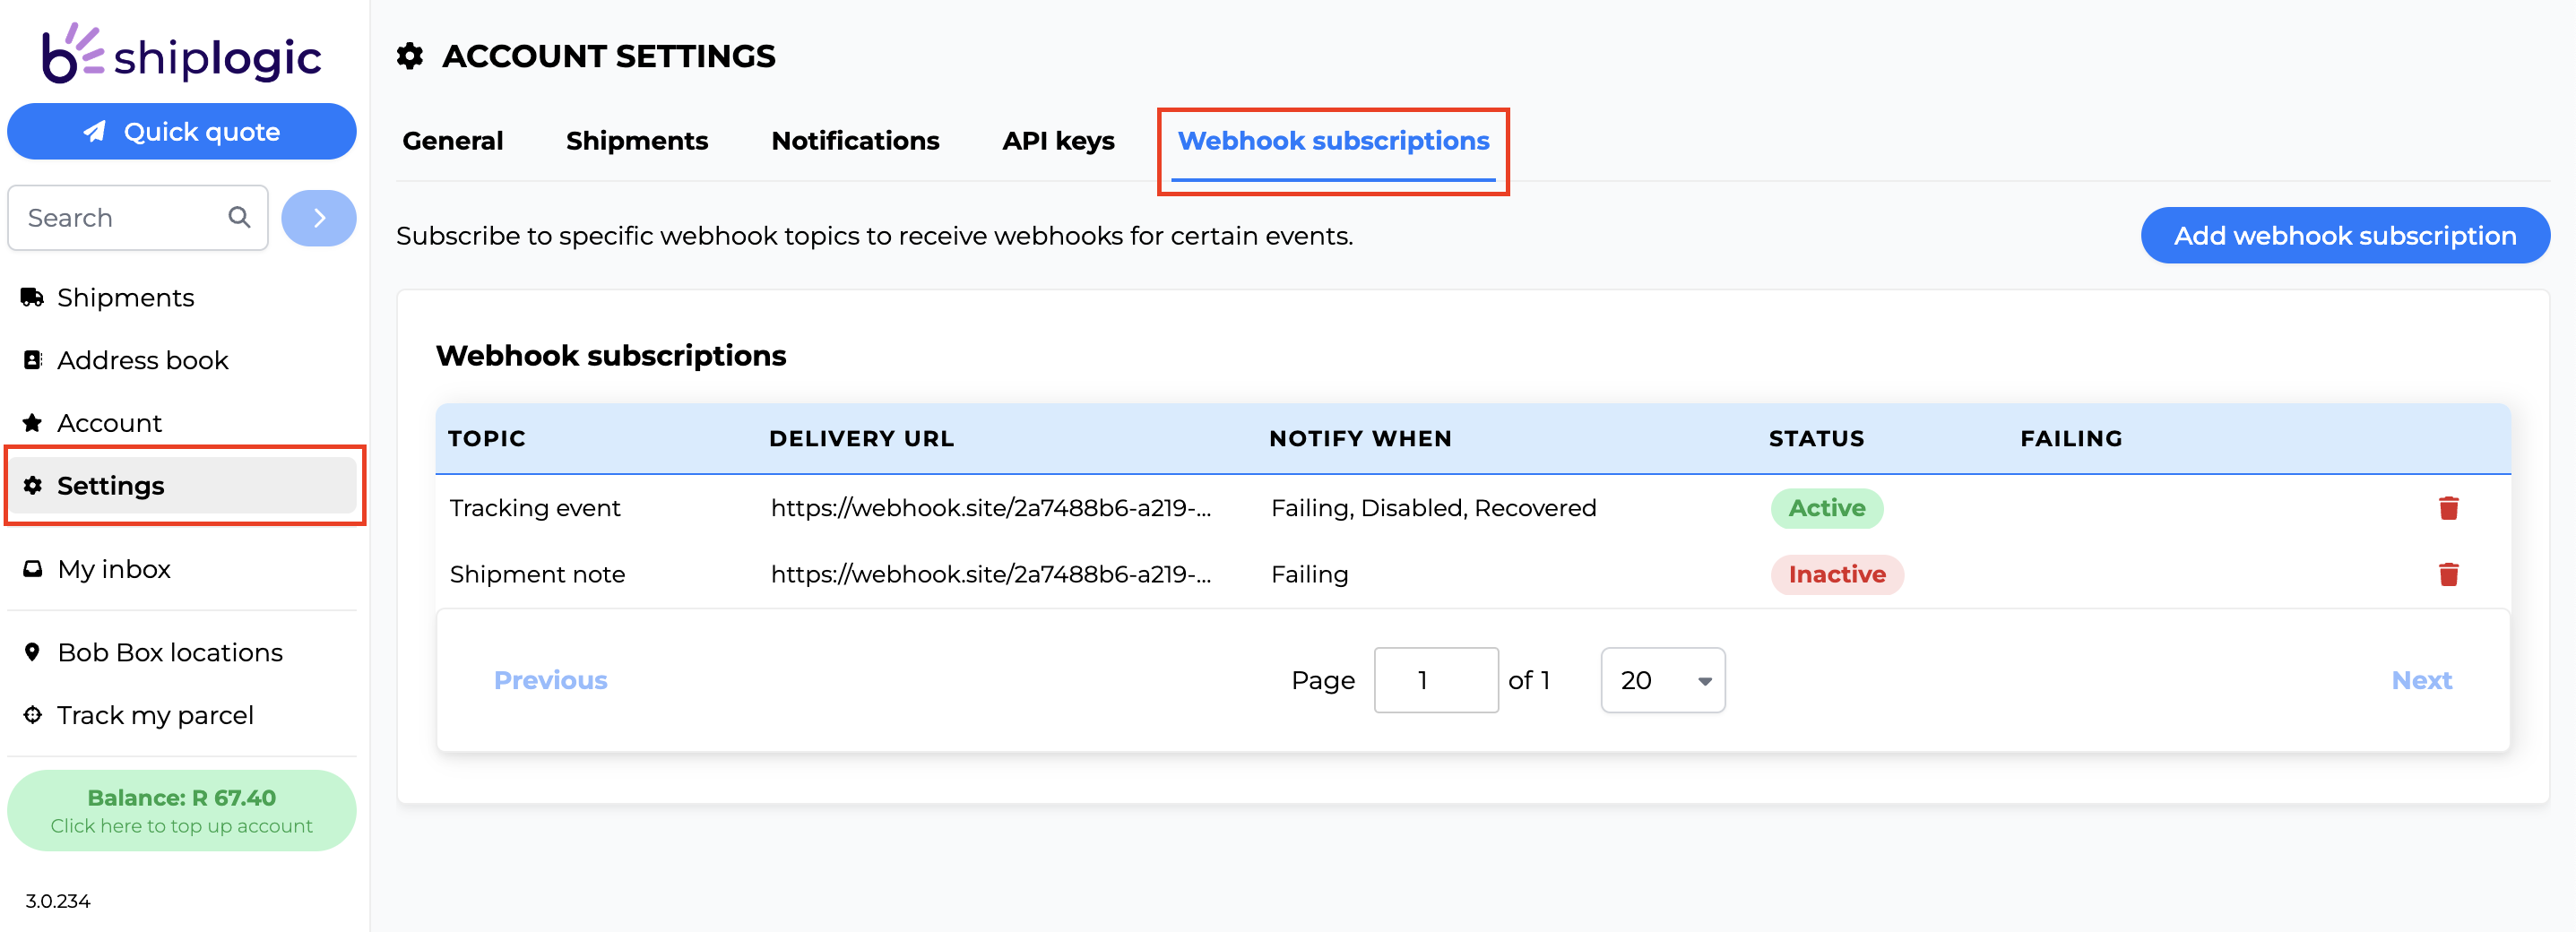Click Add webhook subscription button
This screenshot has height=932, width=2576.
[2345, 236]
